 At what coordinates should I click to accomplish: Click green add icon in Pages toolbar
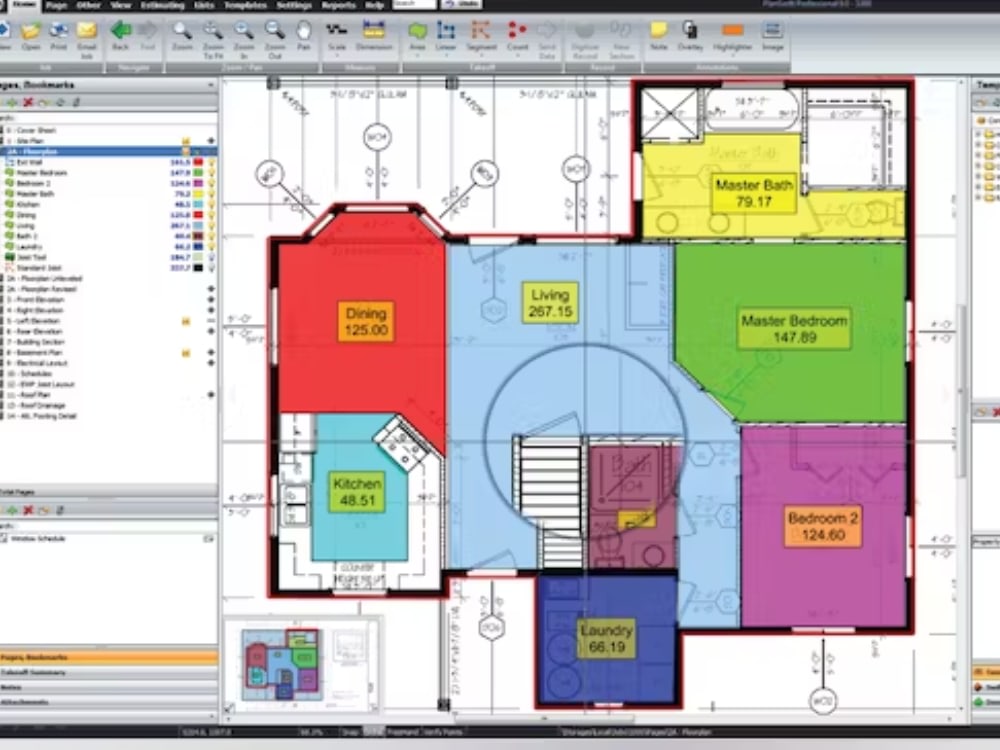[13, 102]
